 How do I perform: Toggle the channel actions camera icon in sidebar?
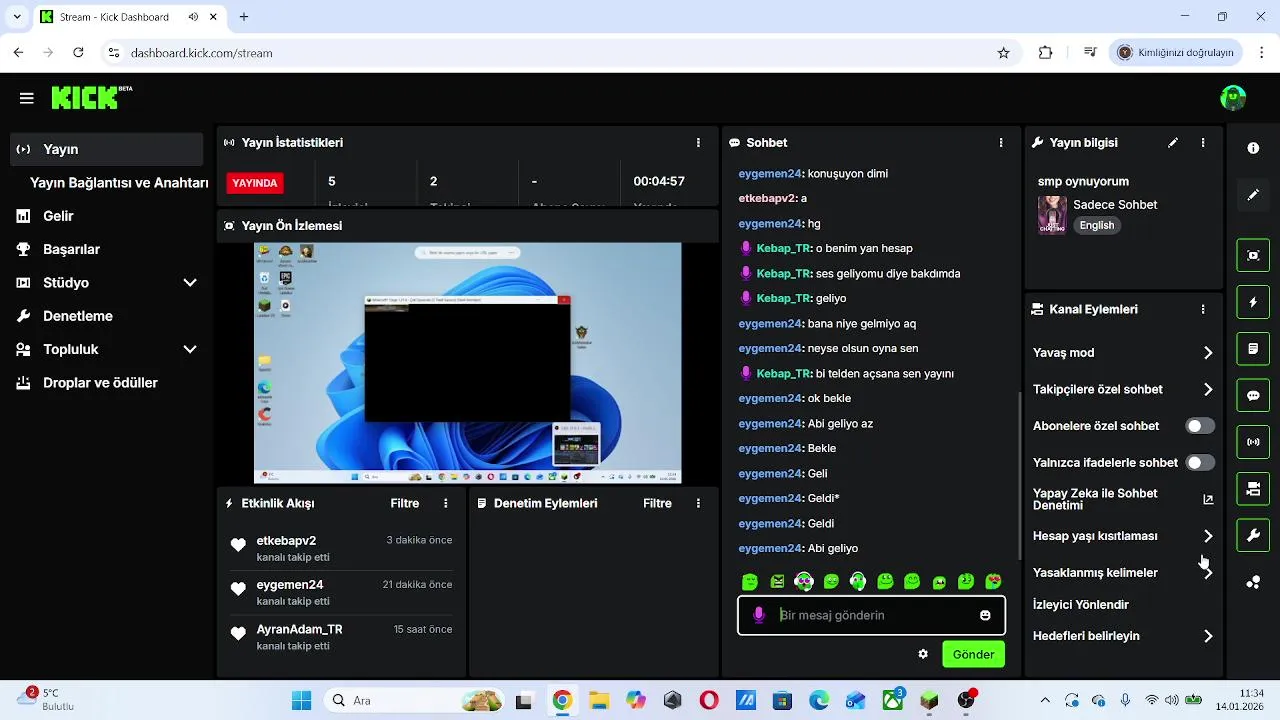(x=1253, y=489)
